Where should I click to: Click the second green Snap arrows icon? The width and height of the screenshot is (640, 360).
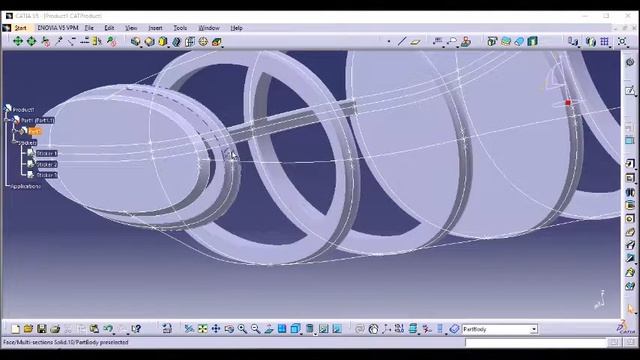(31, 41)
